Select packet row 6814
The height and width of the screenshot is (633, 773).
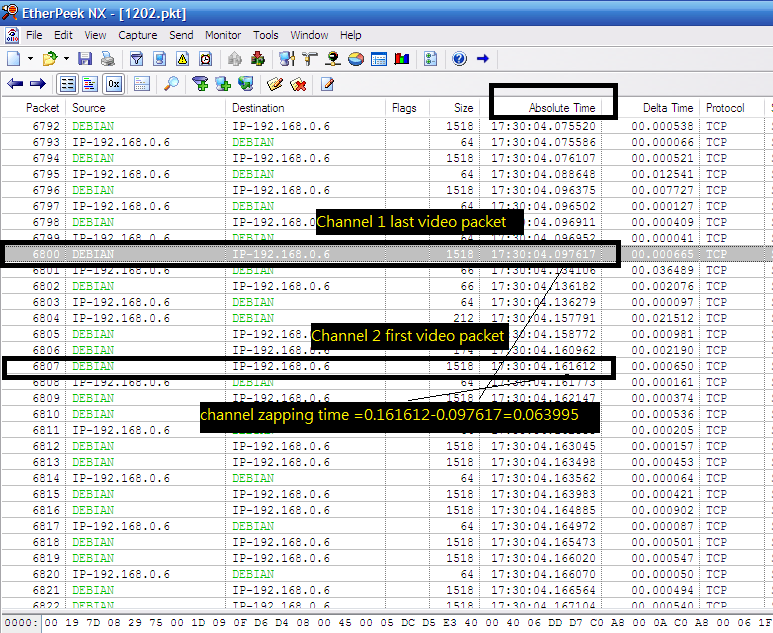click(x=386, y=478)
